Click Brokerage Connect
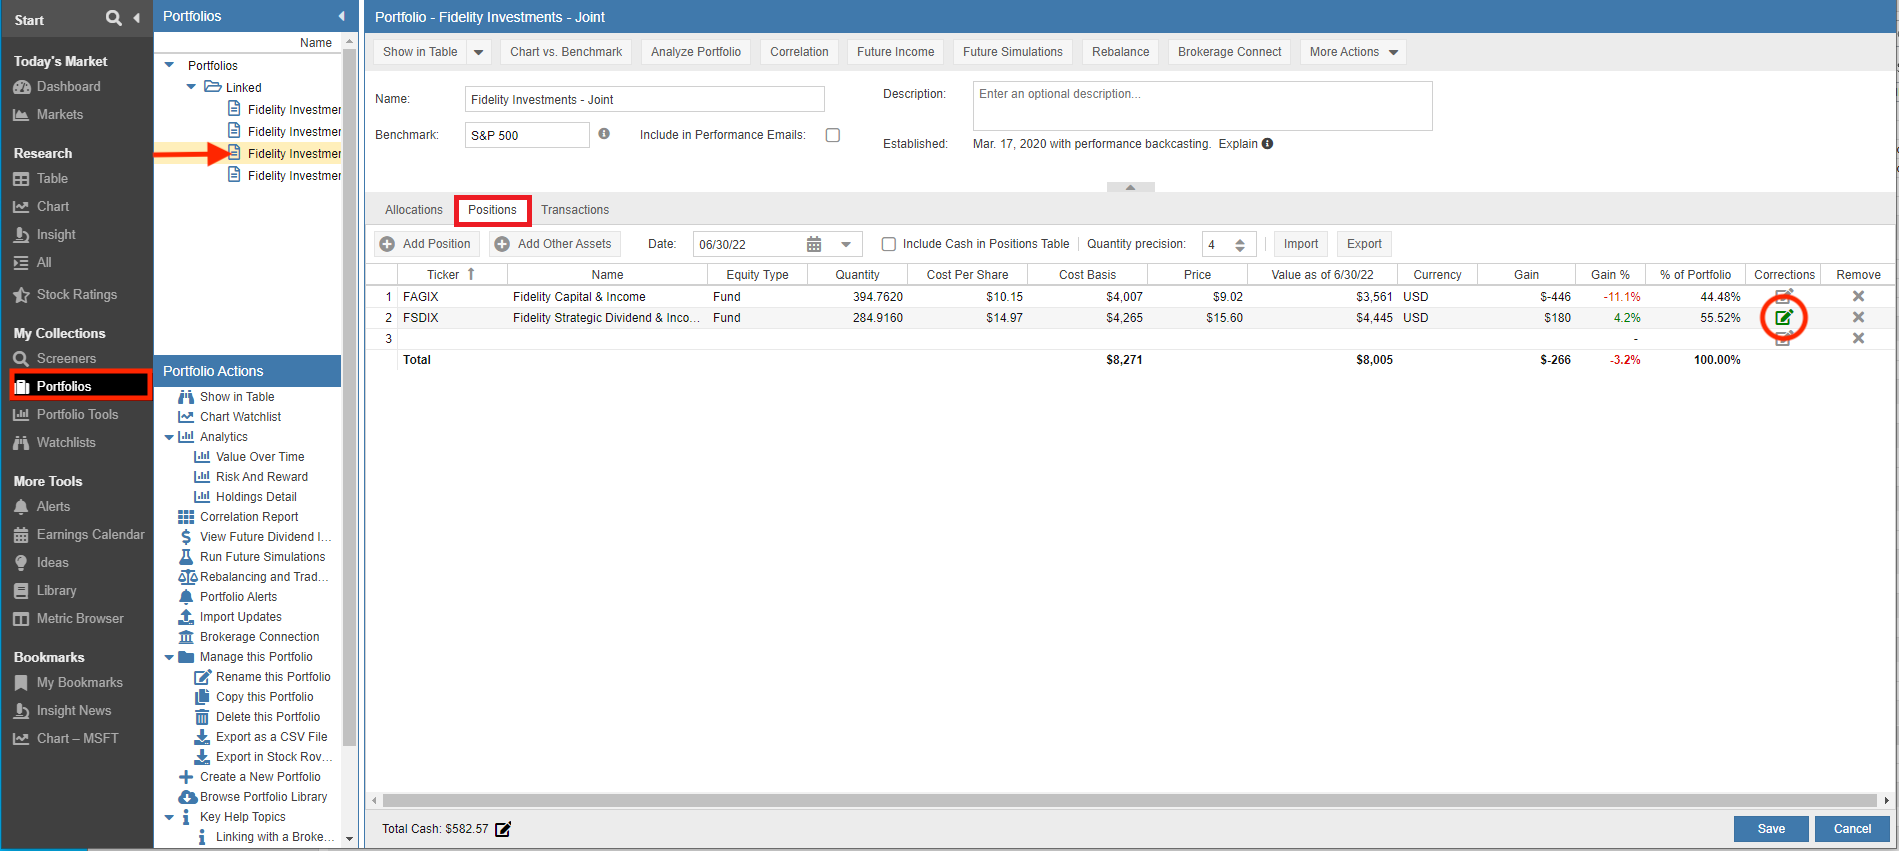The image size is (1899, 851). [x=1229, y=52]
